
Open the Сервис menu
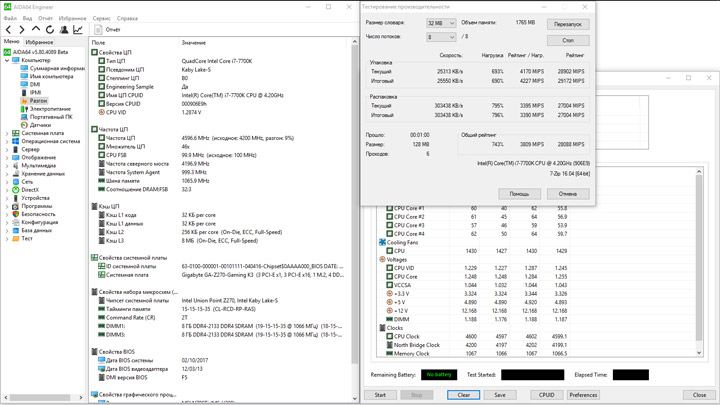coord(101,18)
